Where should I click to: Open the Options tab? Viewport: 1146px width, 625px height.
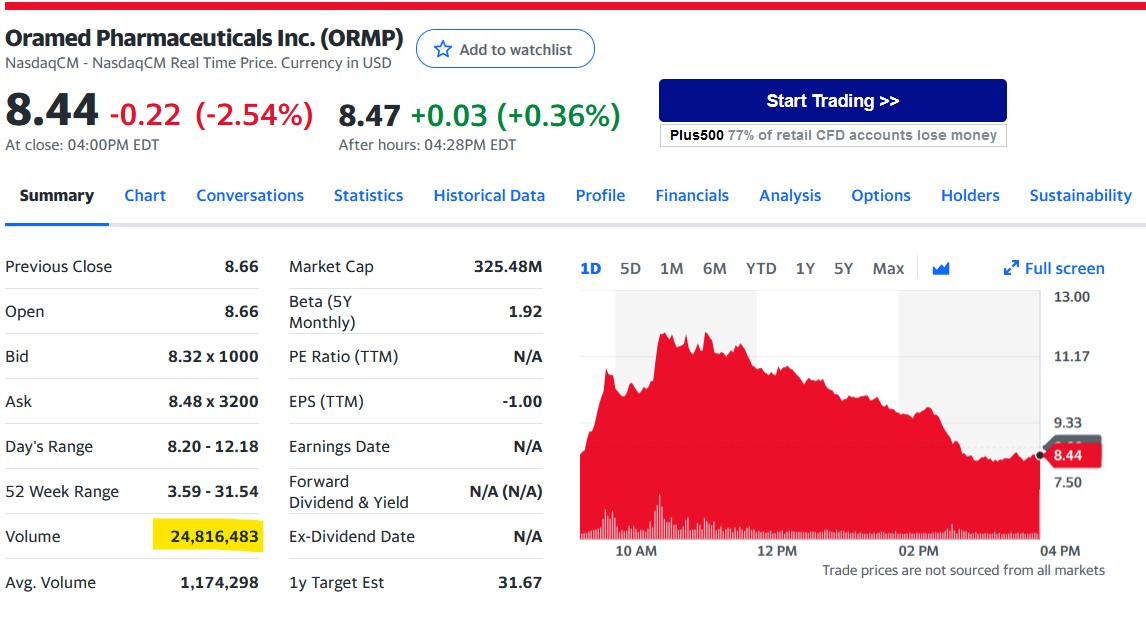tap(881, 195)
